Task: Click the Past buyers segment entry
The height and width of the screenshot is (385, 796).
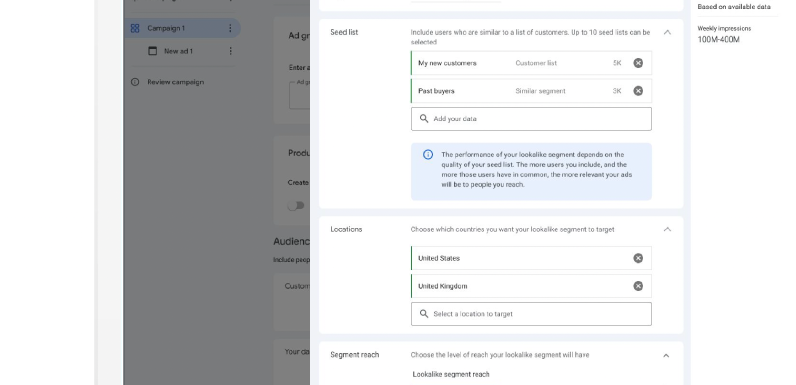Action: [x=531, y=91]
